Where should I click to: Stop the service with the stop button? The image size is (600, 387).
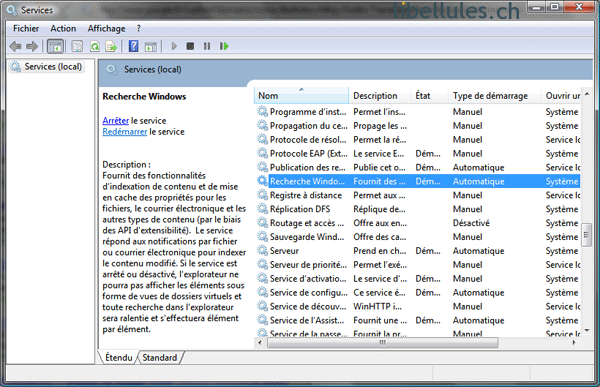pyautogui.click(x=190, y=46)
